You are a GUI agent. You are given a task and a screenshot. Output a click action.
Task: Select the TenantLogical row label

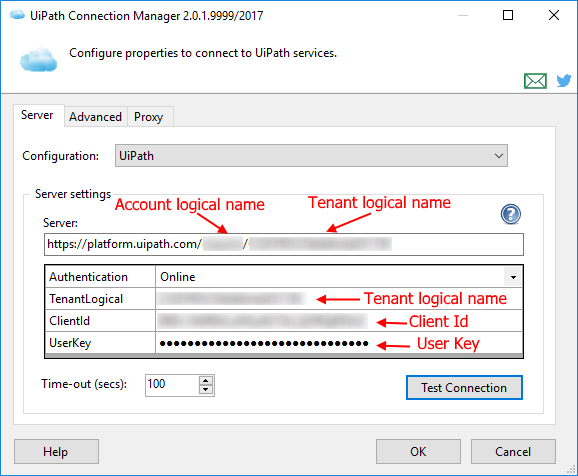pos(100,299)
